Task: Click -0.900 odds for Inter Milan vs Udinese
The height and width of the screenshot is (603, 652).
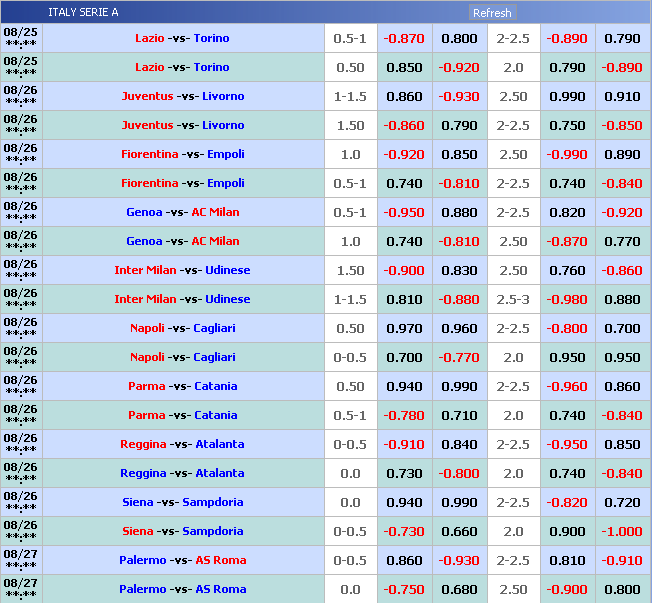Action: click(x=405, y=270)
